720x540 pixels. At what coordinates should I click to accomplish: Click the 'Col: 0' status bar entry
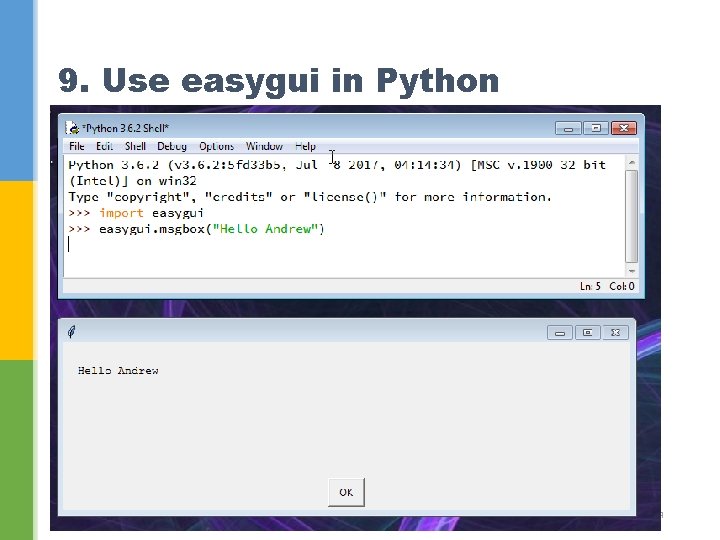click(x=622, y=286)
